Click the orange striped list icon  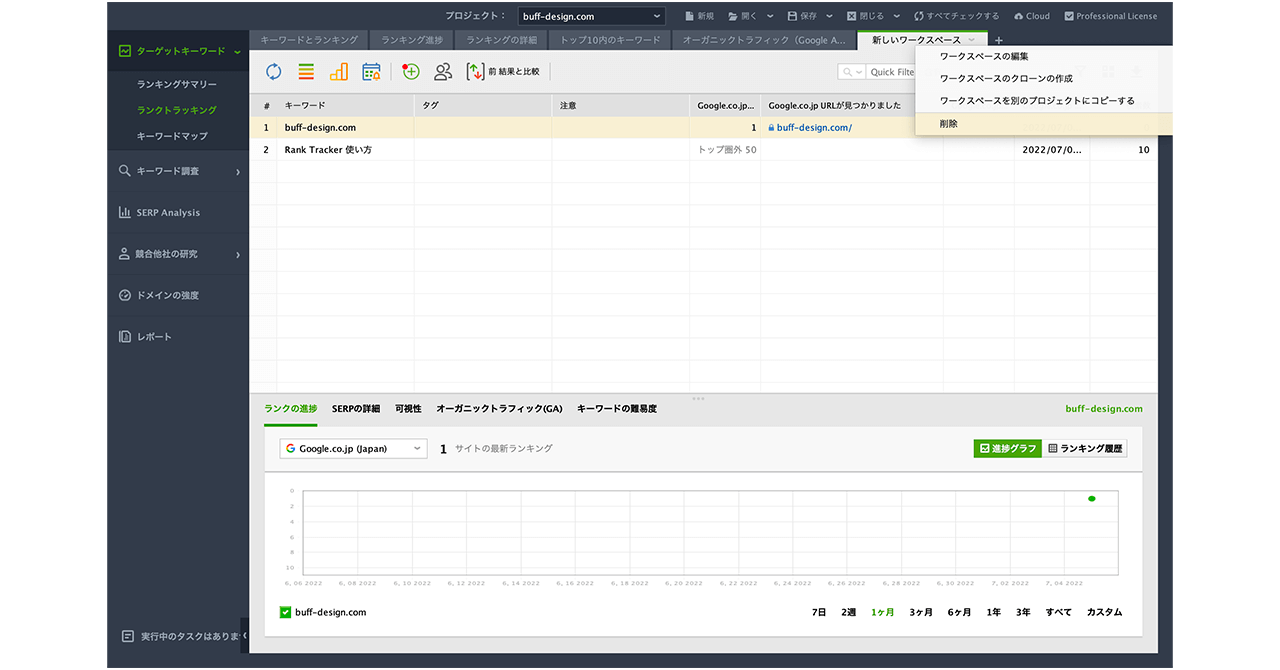click(306, 72)
